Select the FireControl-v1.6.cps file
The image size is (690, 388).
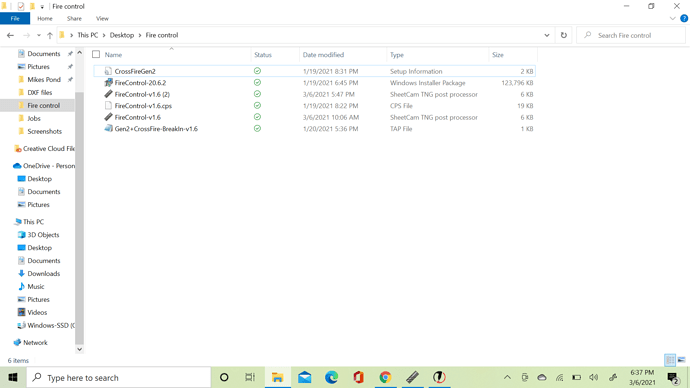tap(314, 106)
